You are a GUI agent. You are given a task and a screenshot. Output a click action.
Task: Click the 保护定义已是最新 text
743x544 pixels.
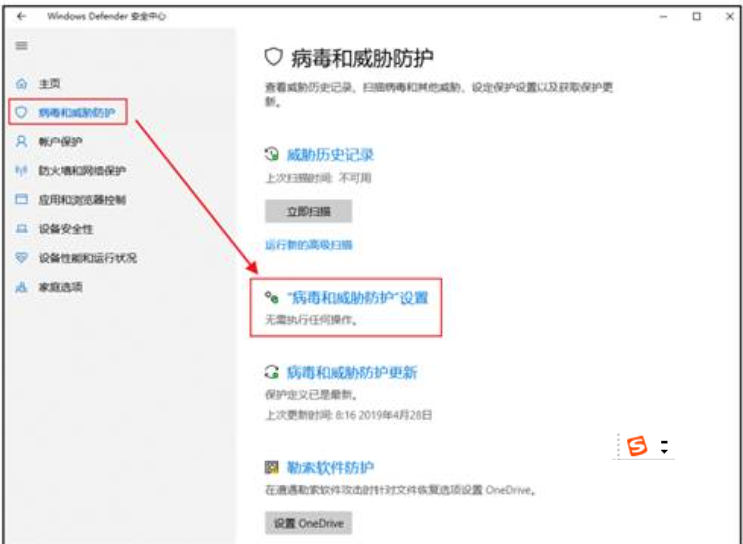coord(311,394)
